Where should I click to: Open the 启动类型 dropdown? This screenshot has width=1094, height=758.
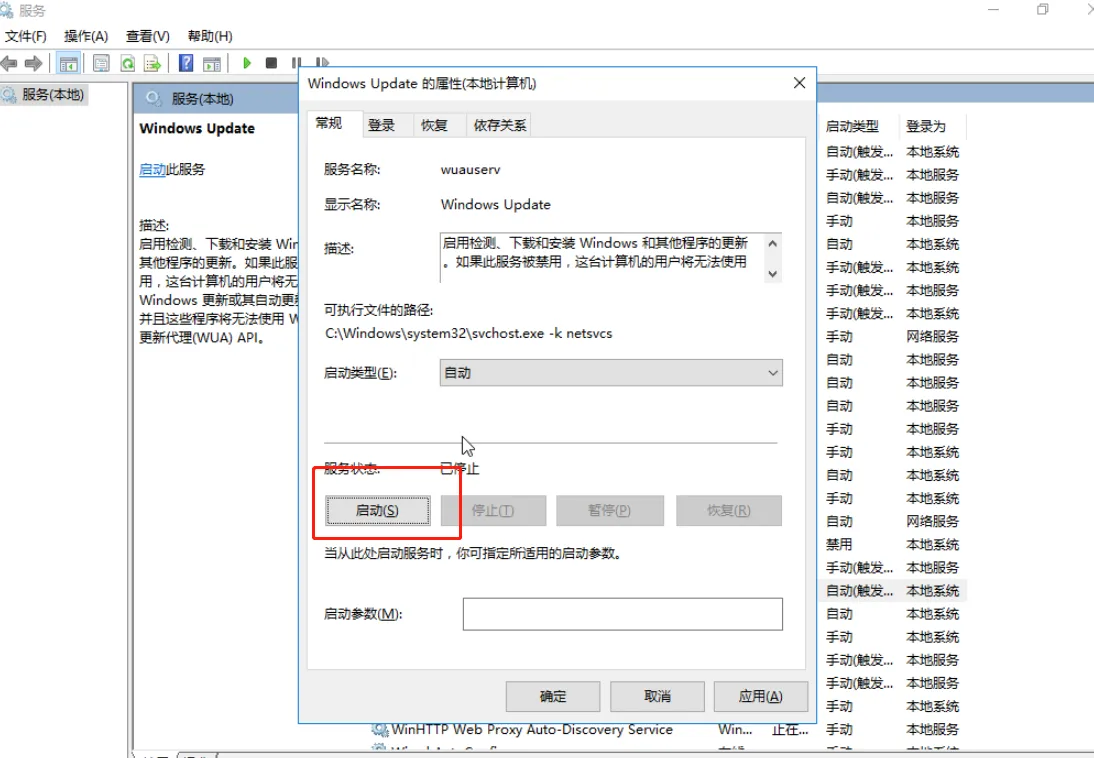pyautogui.click(x=772, y=372)
